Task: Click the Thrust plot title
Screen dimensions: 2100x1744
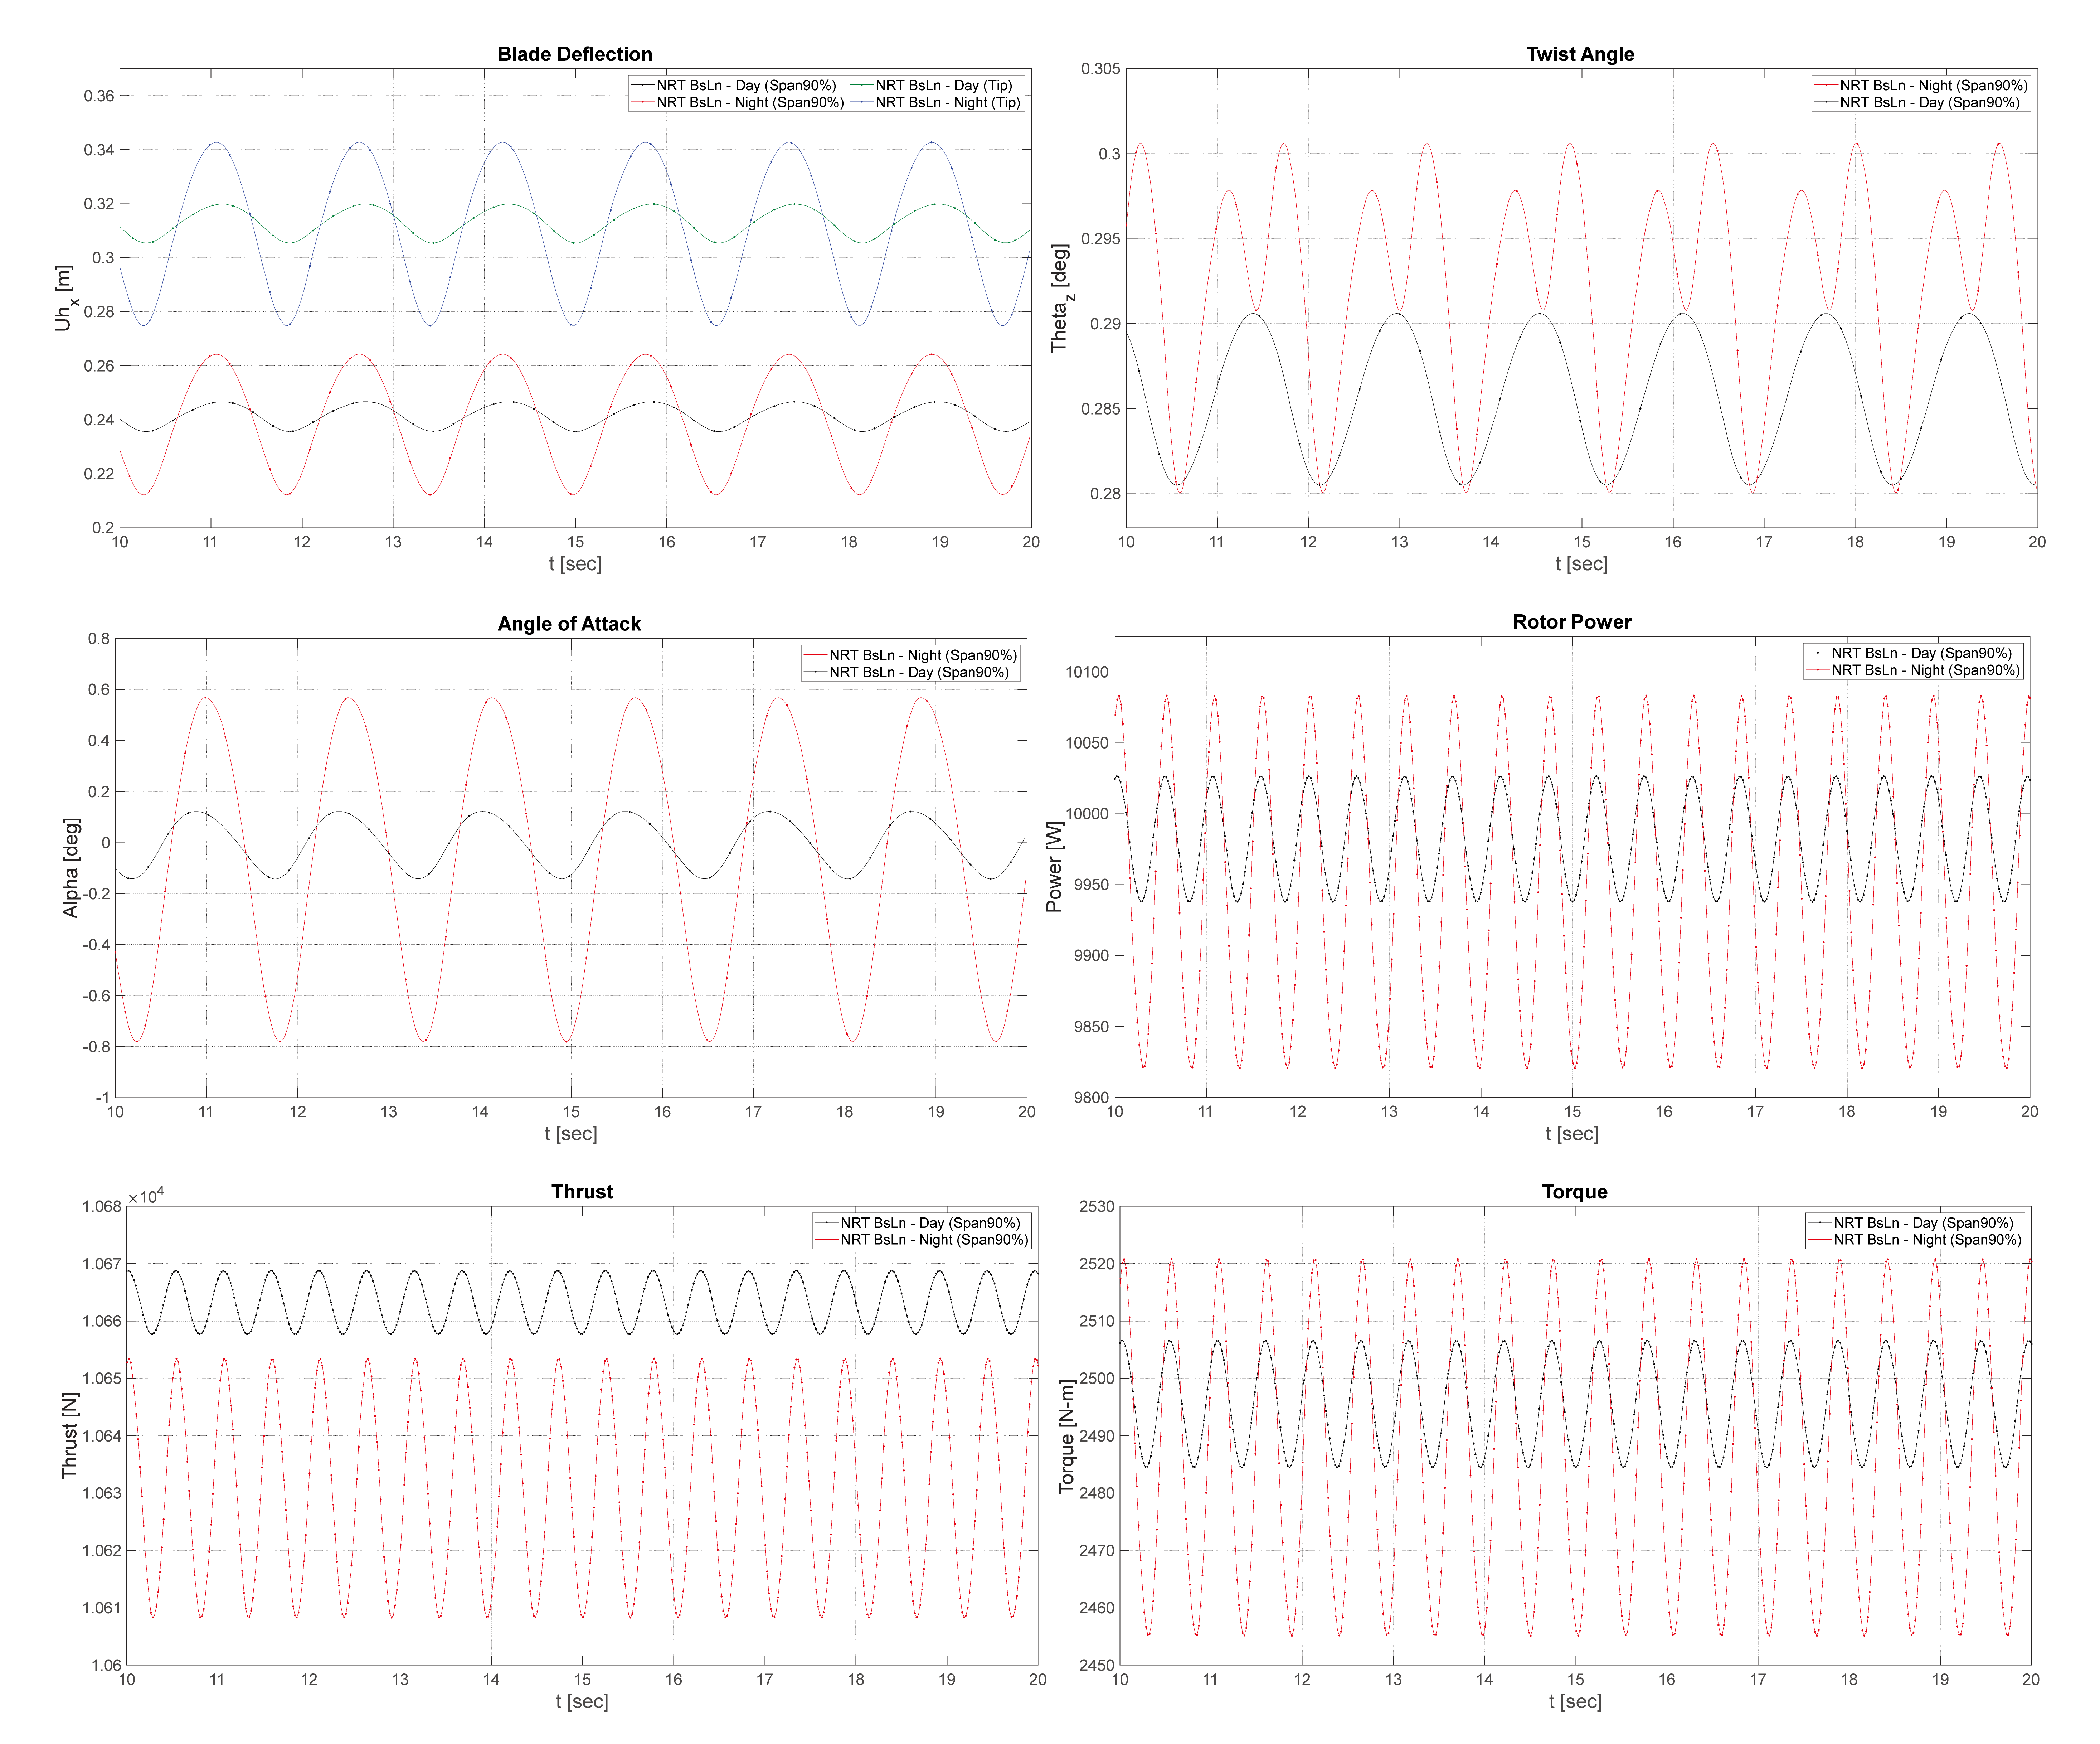Action: coord(582,1192)
